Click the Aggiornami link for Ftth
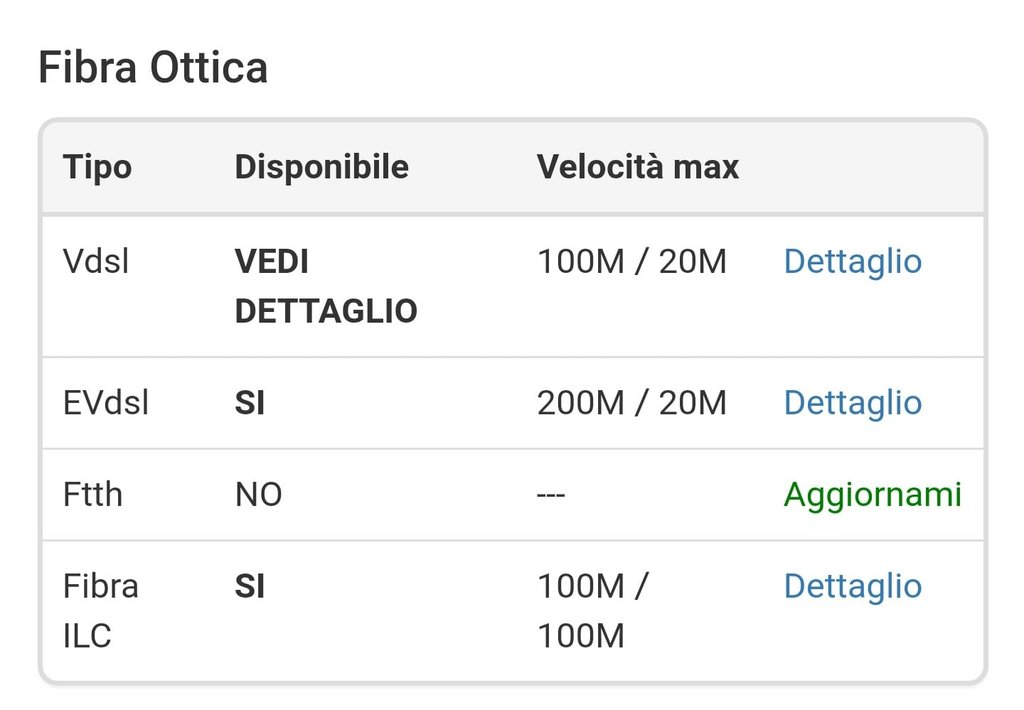Image resolution: width=1024 pixels, height=710 pixels. [872, 495]
